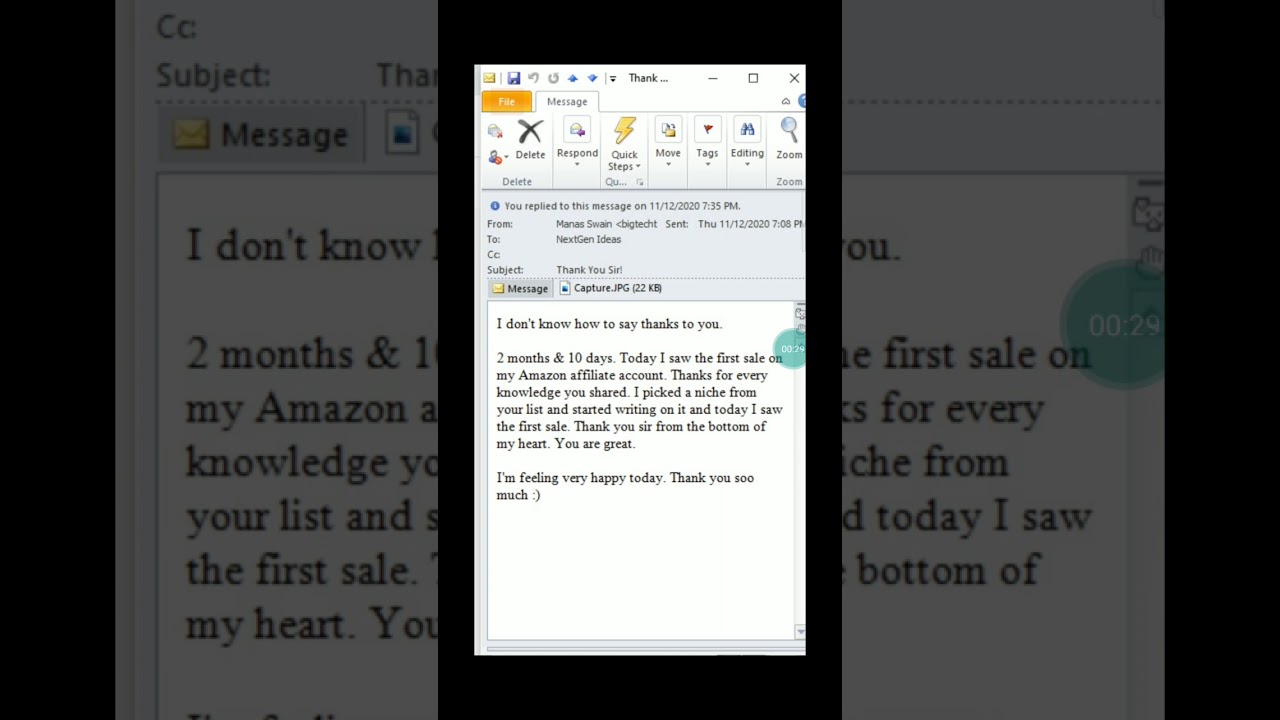
Task: Expand the Tags dropdown arrow
Action: click(707, 165)
